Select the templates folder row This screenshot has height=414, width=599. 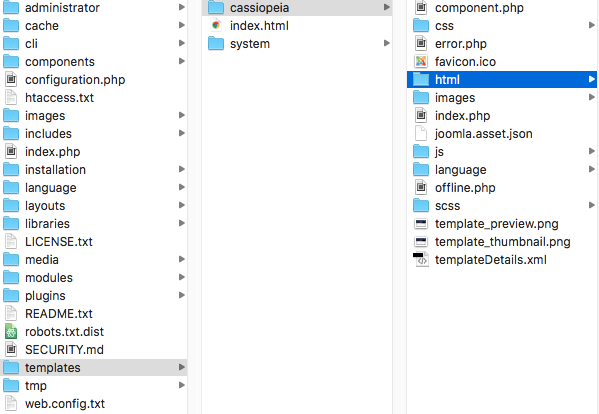point(94,367)
